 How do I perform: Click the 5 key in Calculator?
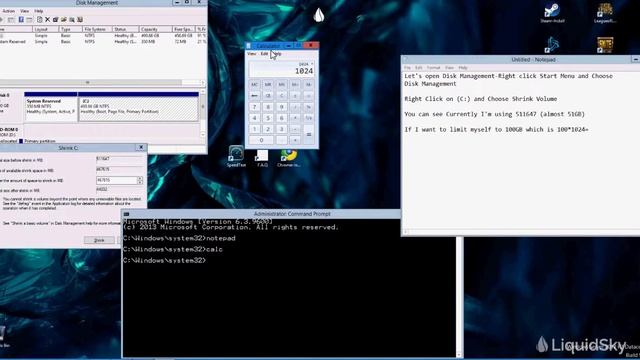[x=268, y=118]
